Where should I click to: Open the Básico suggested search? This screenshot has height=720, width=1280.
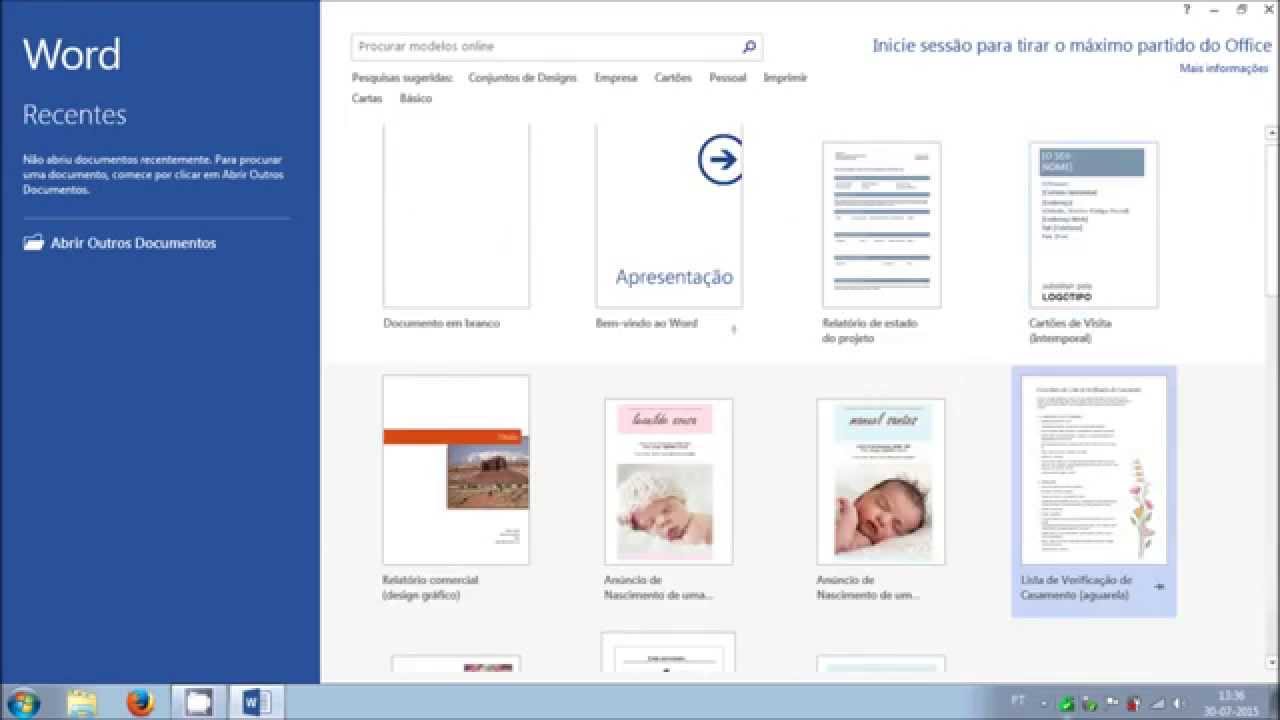pos(416,99)
